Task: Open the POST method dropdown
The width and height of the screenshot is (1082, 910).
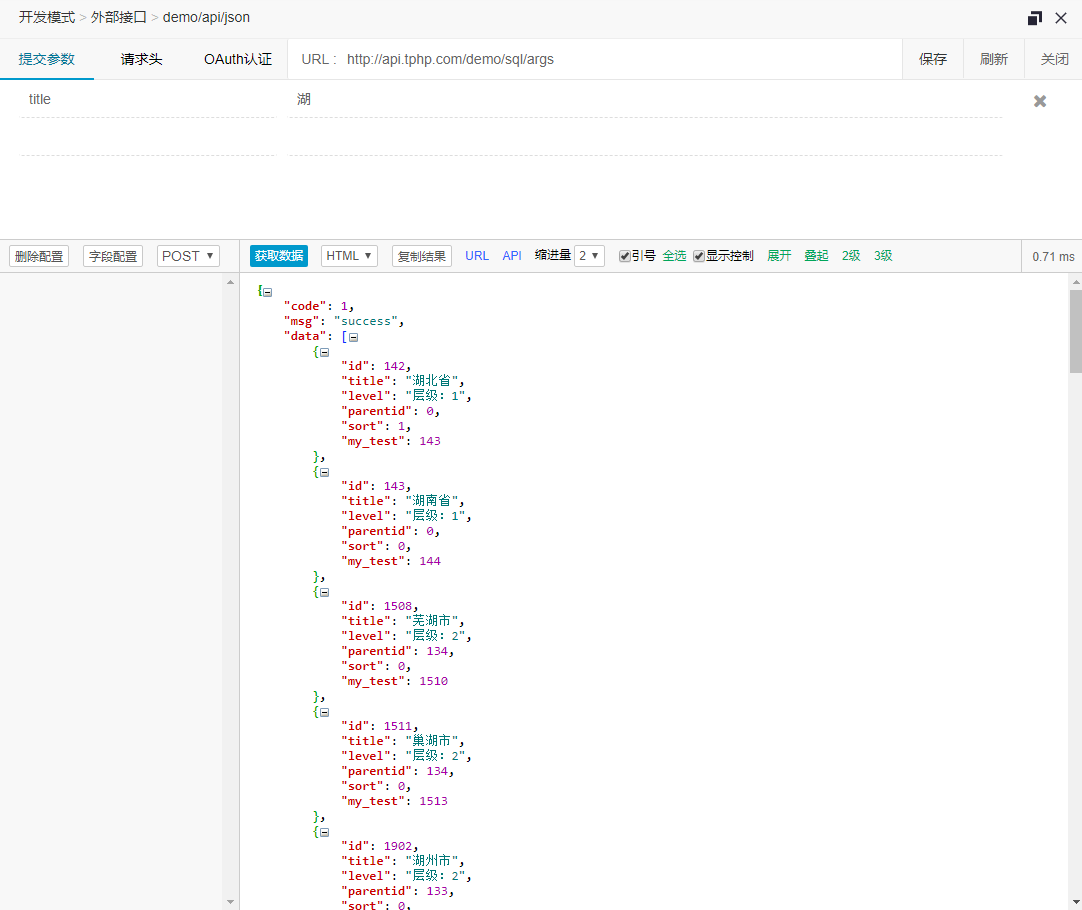Action: click(188, 256)
